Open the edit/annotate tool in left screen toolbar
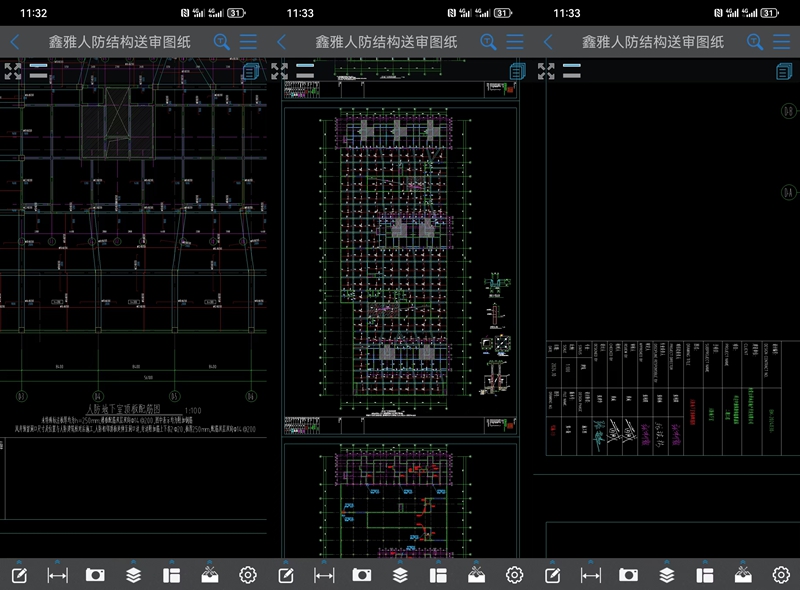The width and height of the screenshot is (800, 590). pos(18,575)
